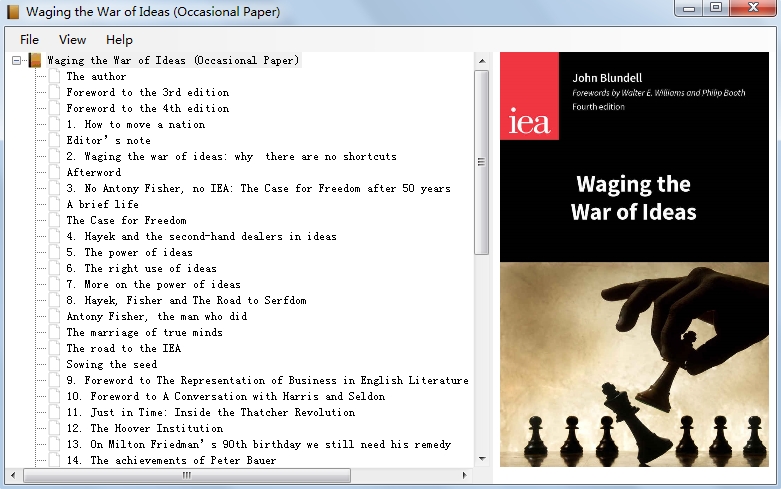Click page icon beside 1. How to move a nation

55,124
